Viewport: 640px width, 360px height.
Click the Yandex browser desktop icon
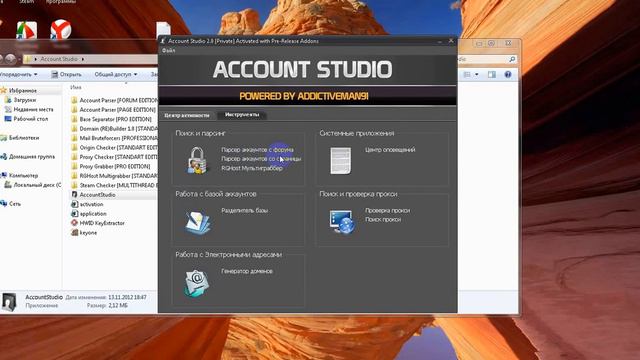pyautogui.click(x=61, y=29)
